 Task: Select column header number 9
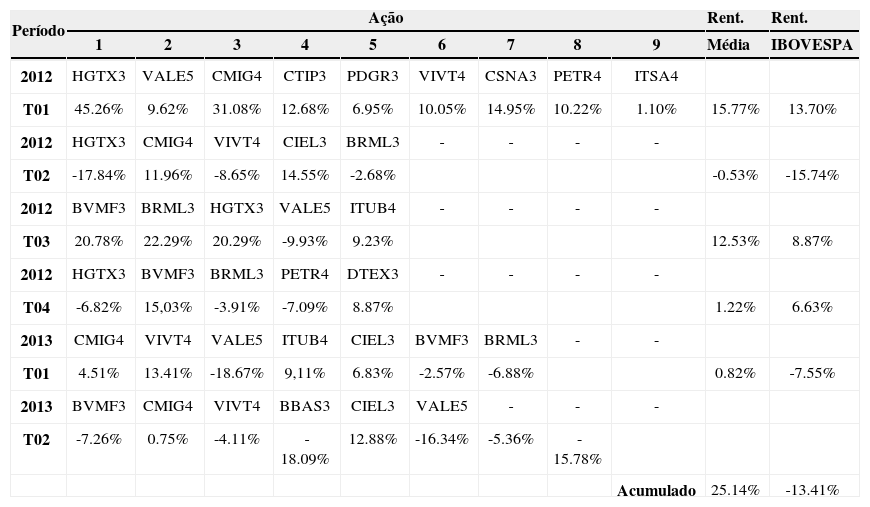tap(656, 44)
